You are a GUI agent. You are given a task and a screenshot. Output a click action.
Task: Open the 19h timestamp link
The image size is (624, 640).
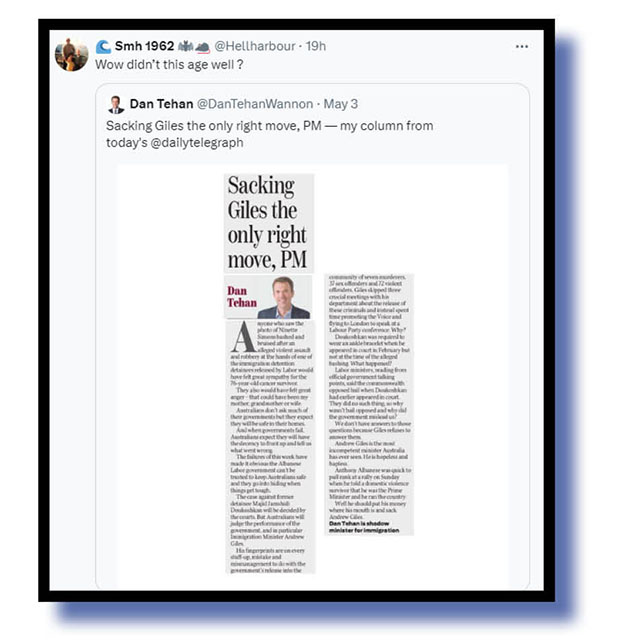(316, 46)
